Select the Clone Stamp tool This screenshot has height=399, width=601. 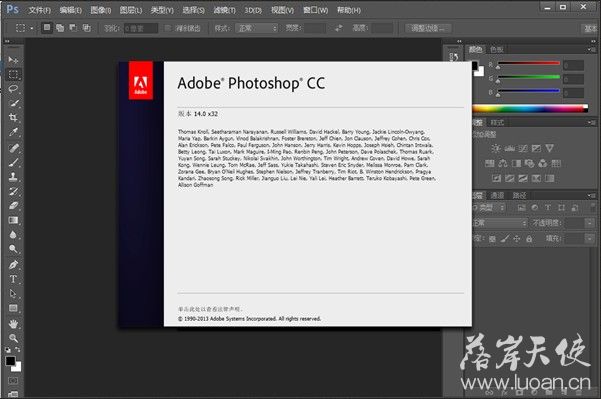tap(13, 176)
